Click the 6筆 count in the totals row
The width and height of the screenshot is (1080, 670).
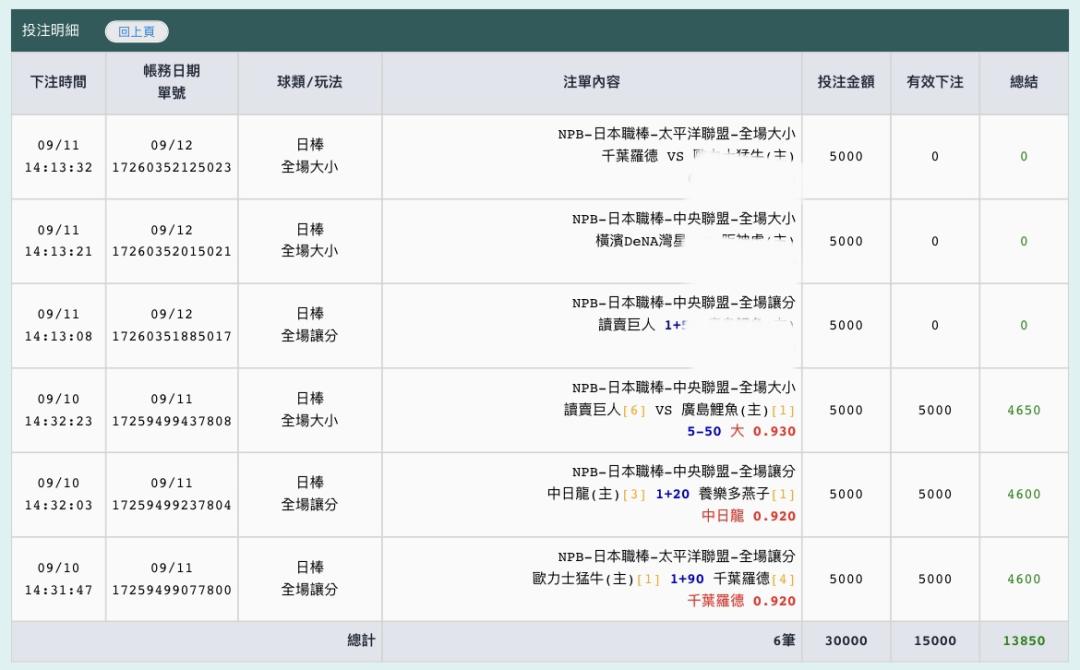(784, 640)
